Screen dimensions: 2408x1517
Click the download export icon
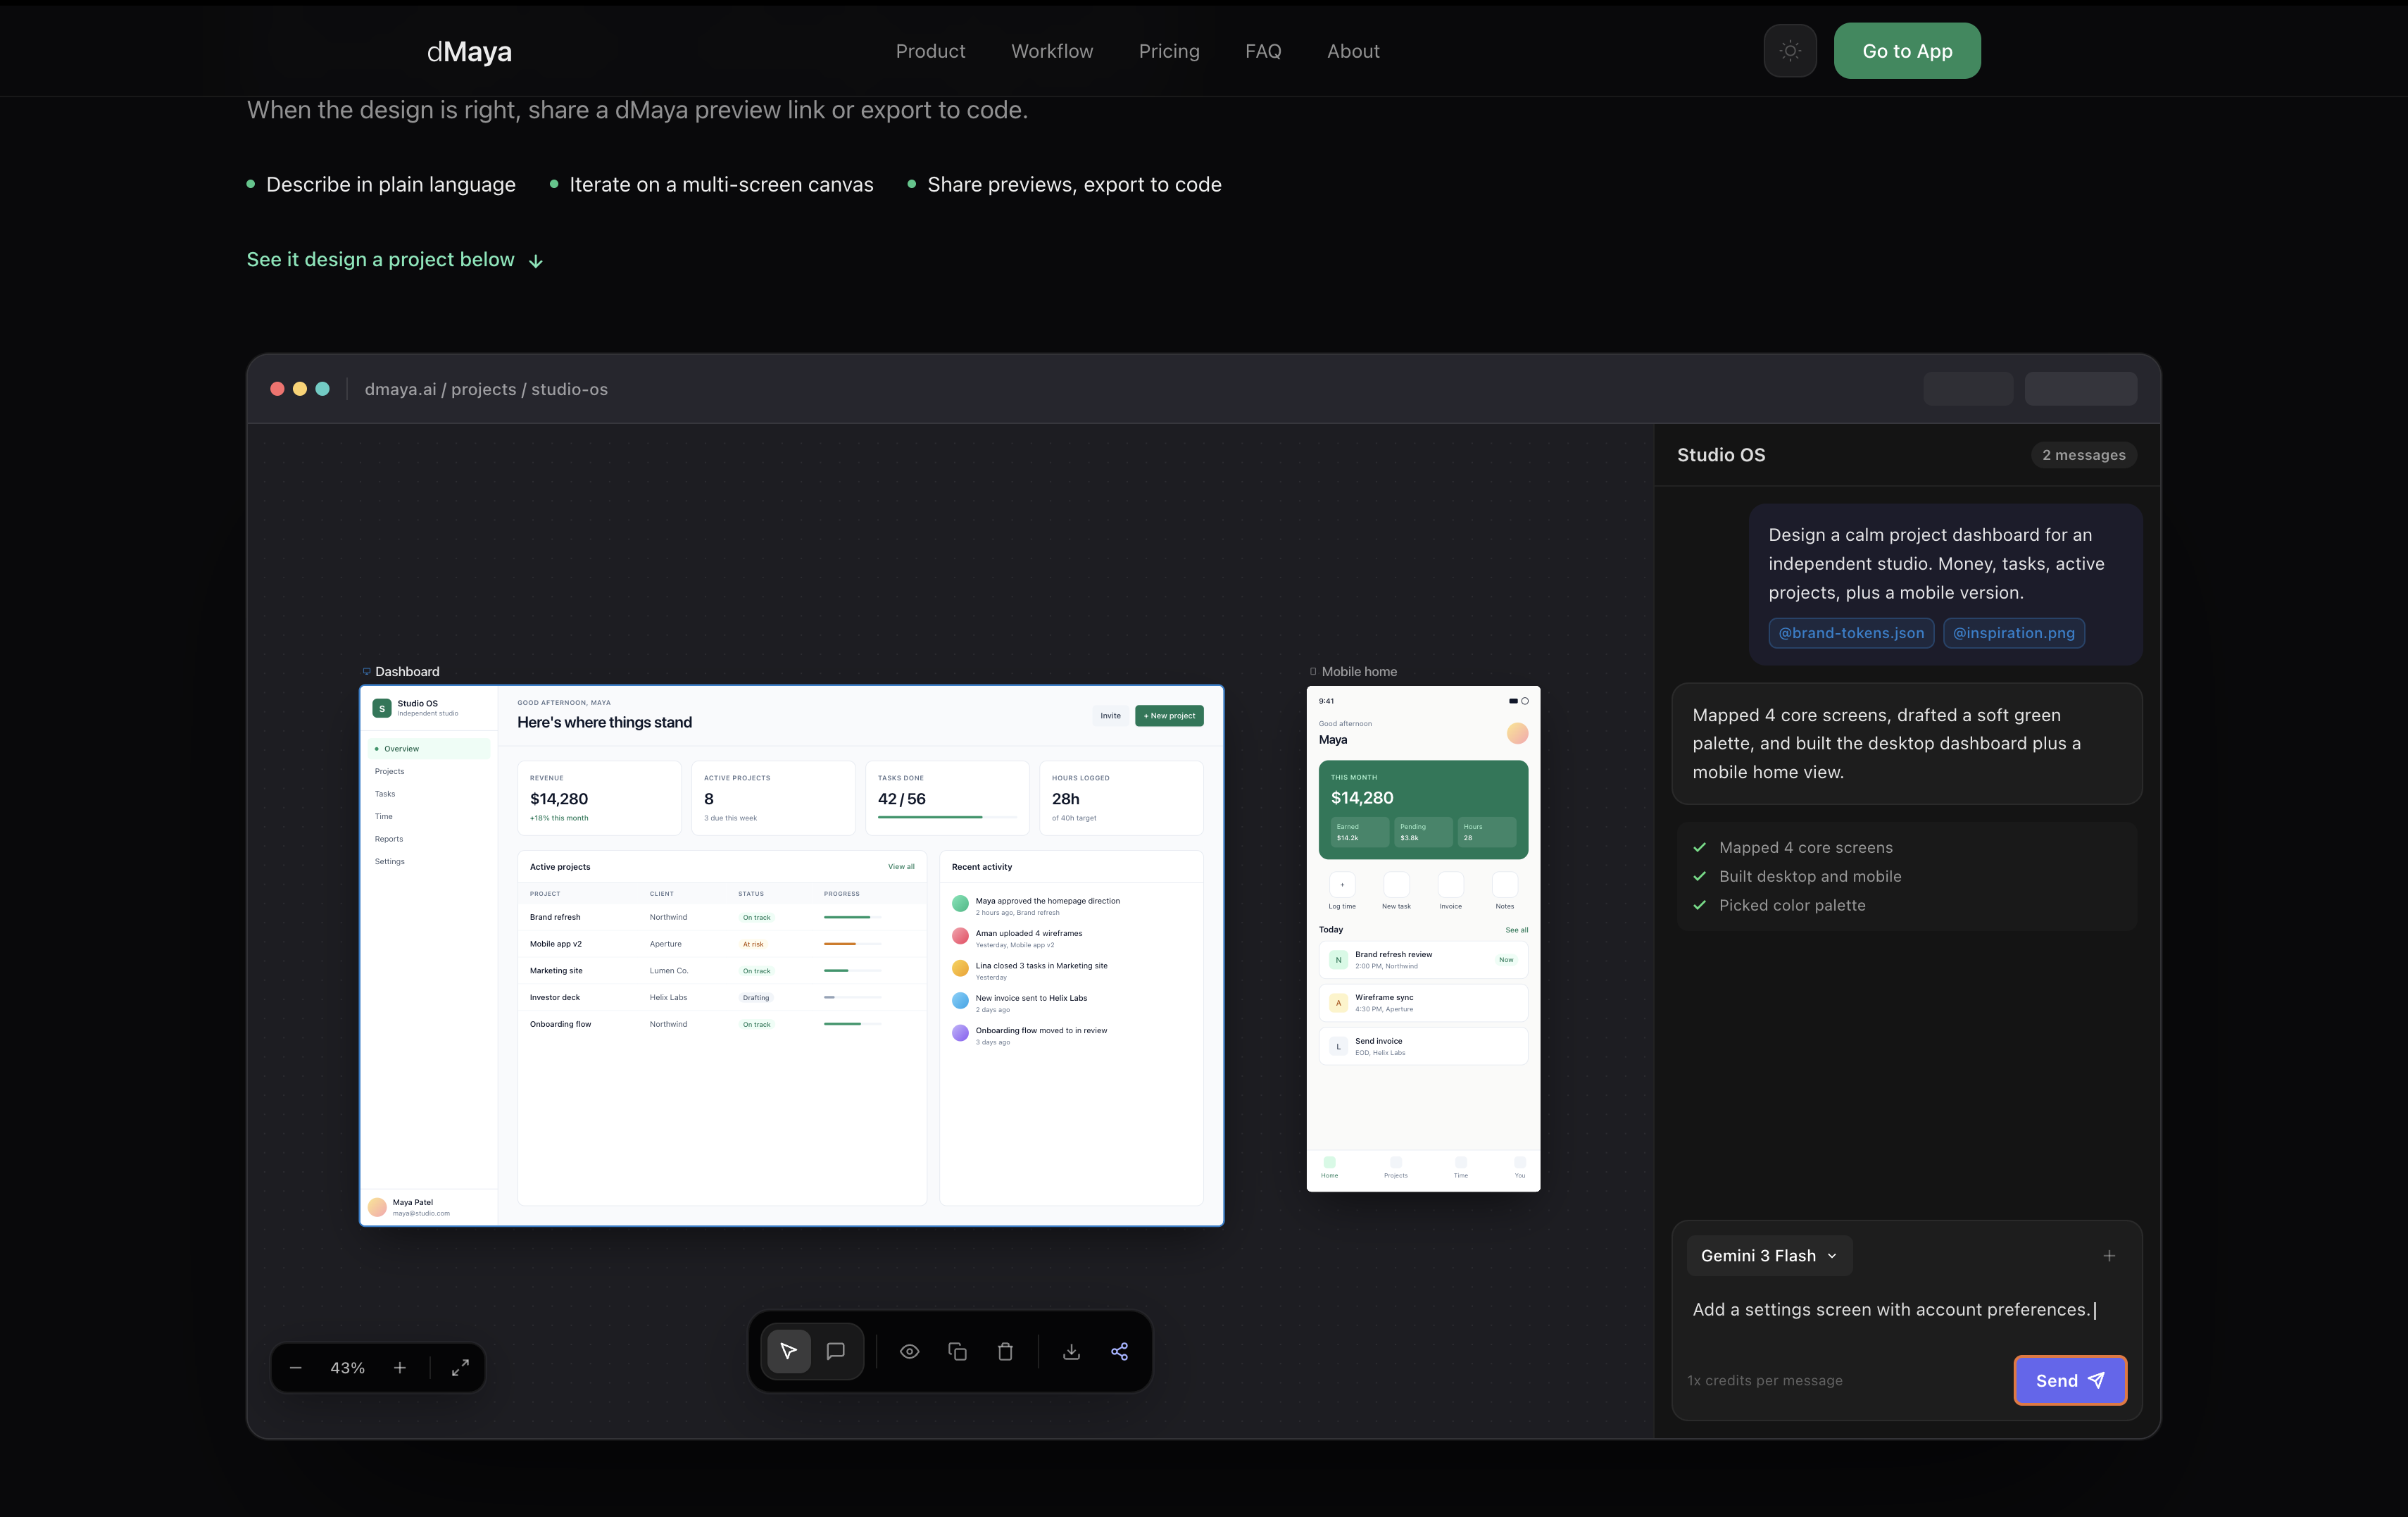(x=1071, y=1351)
